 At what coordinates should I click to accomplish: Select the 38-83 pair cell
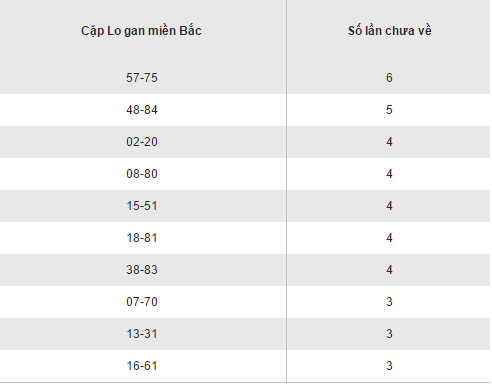click(x=142, y=270)
